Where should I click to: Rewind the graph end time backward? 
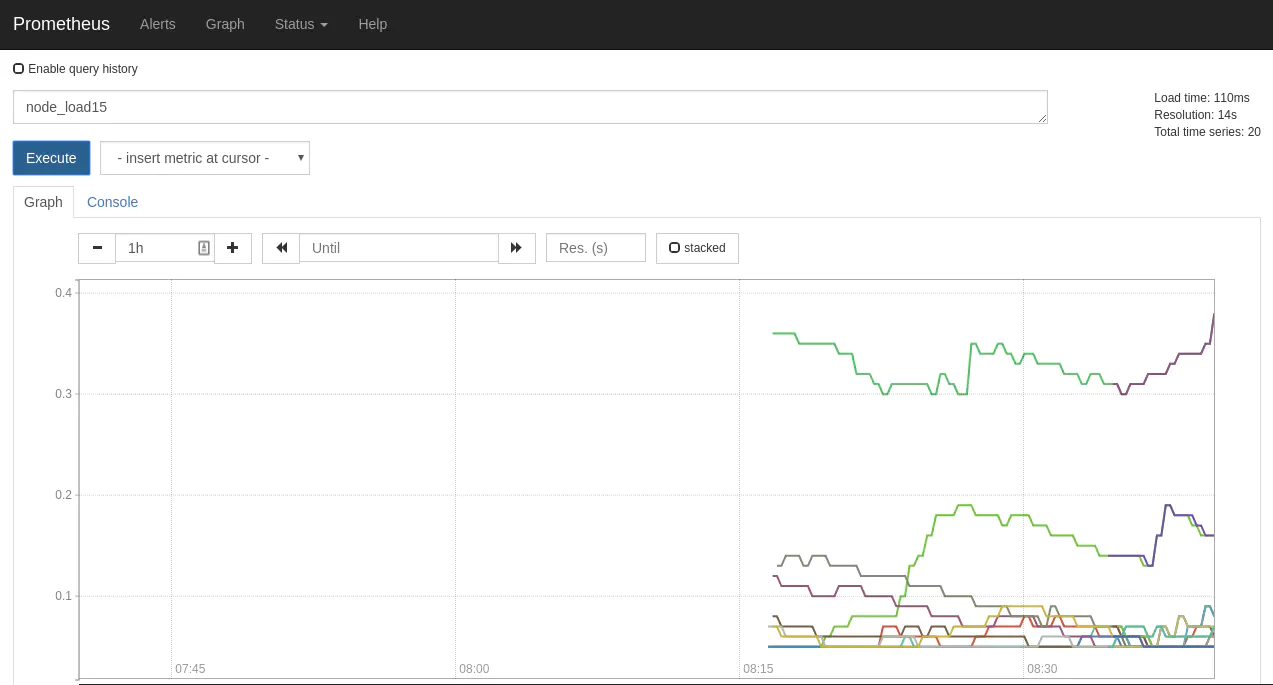pos(281,248)
